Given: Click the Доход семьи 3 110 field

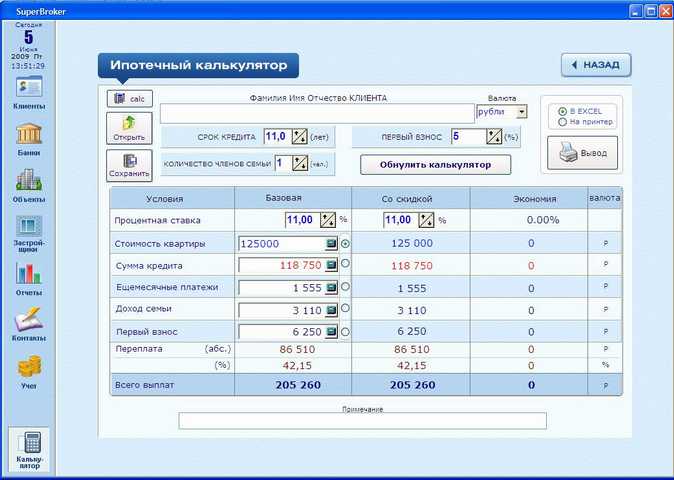Looking at the screenshot, I should tap(282, 310).
